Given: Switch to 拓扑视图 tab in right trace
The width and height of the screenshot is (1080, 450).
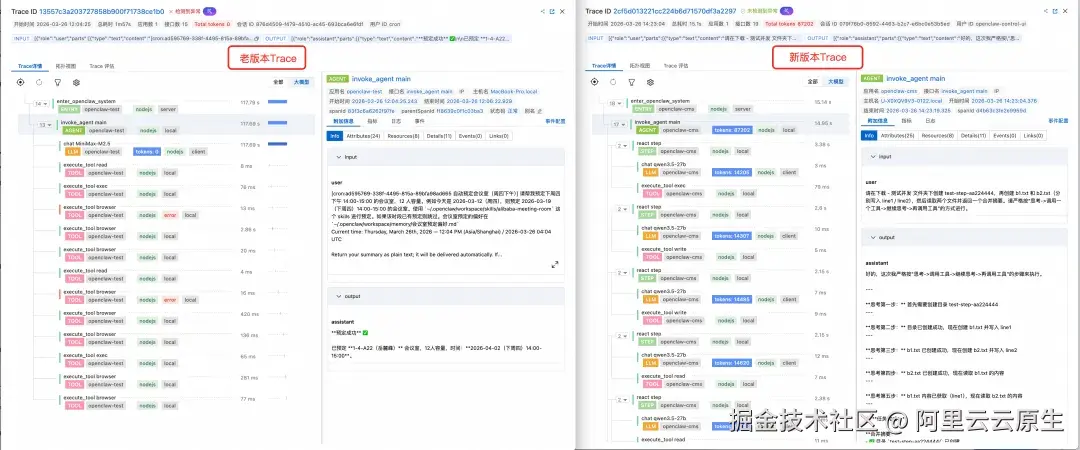Looking at the screenshot, I should [641, 66].
